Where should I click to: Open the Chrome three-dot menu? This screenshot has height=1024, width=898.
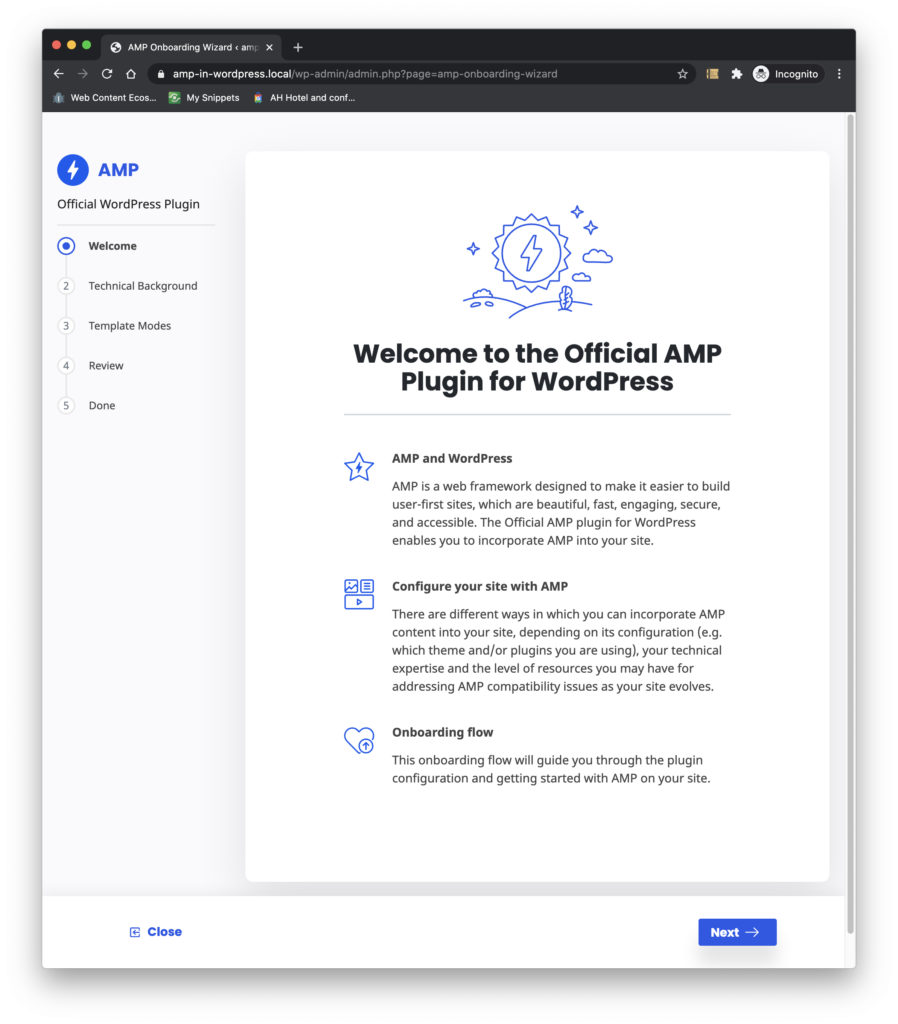tap(839, 74)
